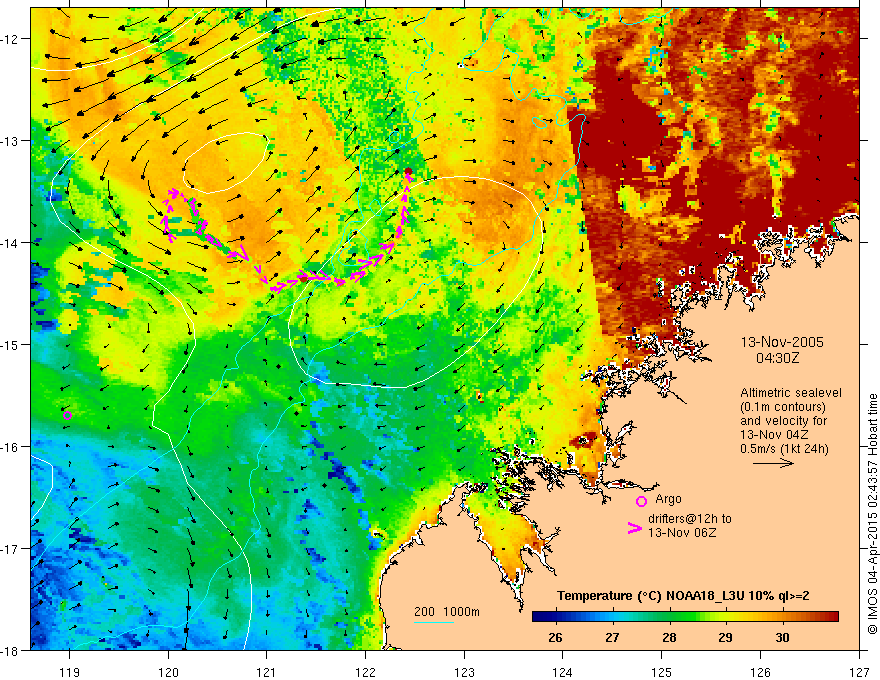Click the cyan depth contour legend line

tap(434, 622)
